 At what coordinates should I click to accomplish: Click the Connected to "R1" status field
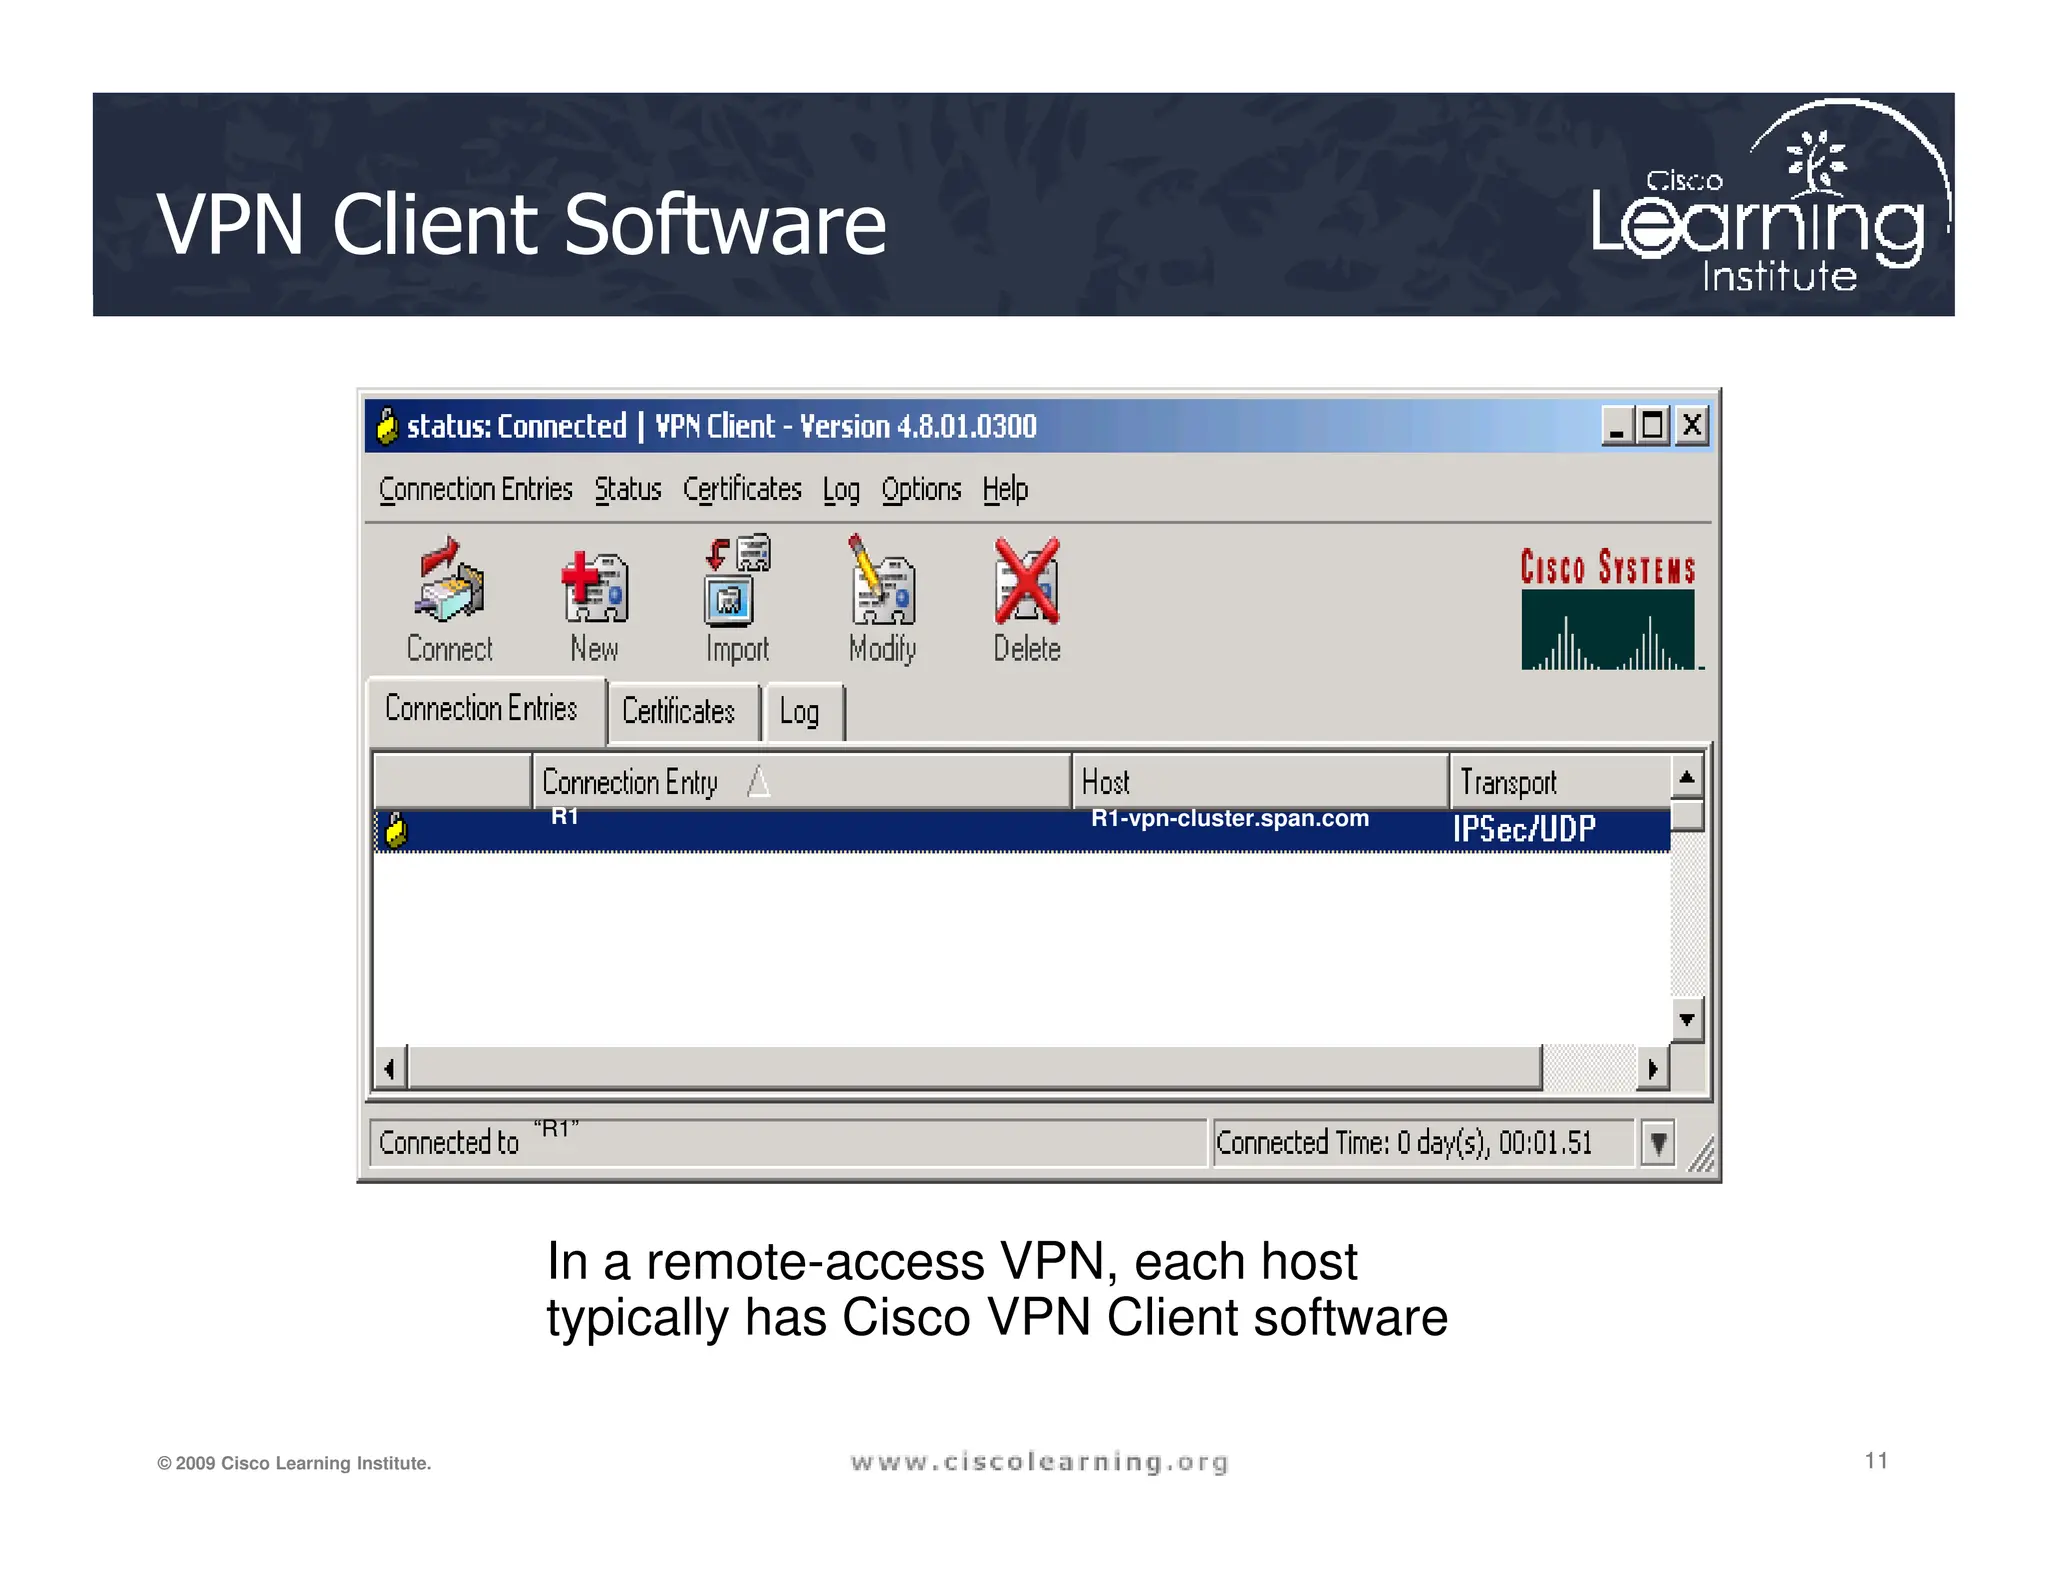tap(788, 1143)
